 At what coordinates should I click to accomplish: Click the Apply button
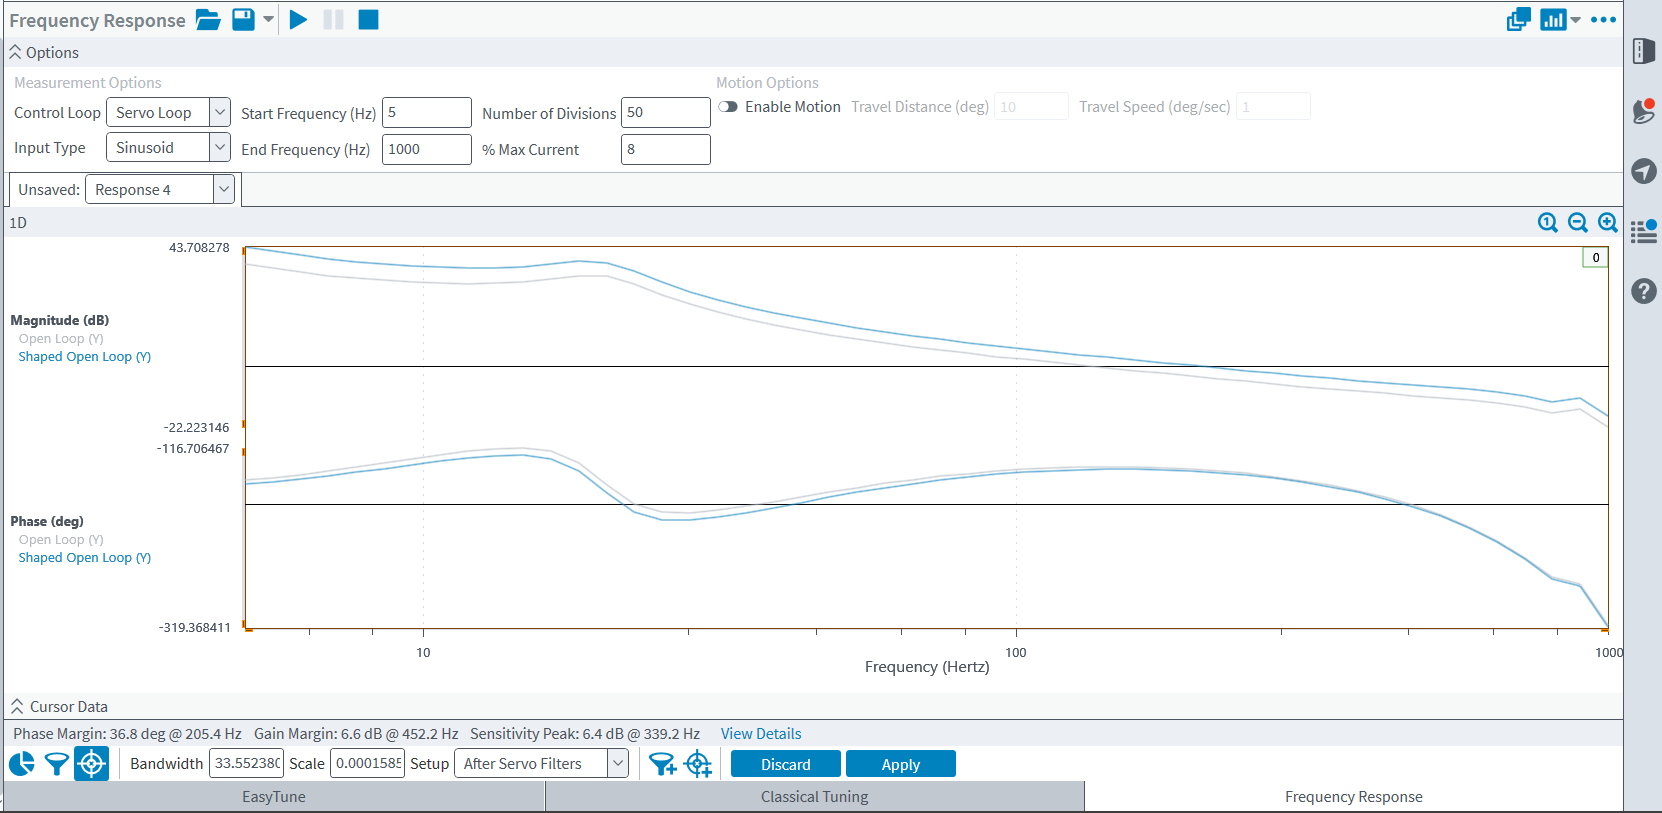[x=900, y=765]
